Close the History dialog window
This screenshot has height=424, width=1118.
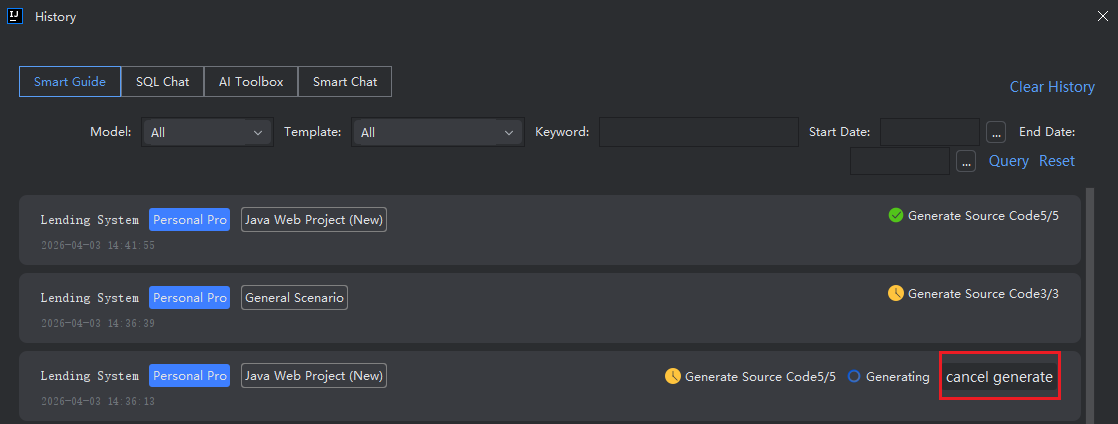pos(1102,16)
